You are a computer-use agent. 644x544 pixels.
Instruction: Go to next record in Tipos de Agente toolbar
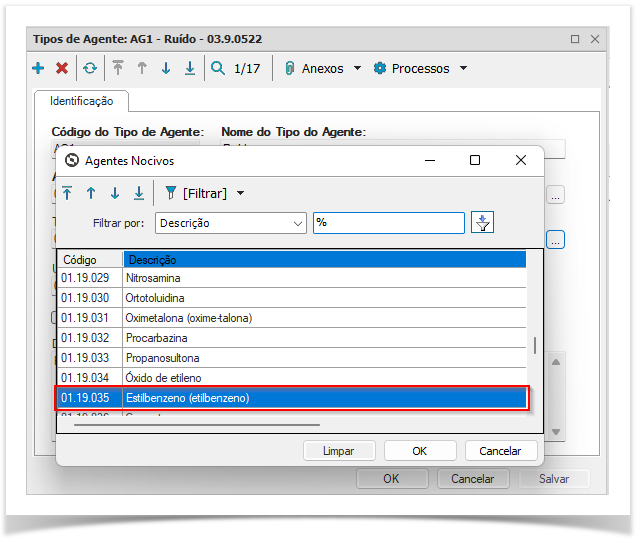click(166, 68)
